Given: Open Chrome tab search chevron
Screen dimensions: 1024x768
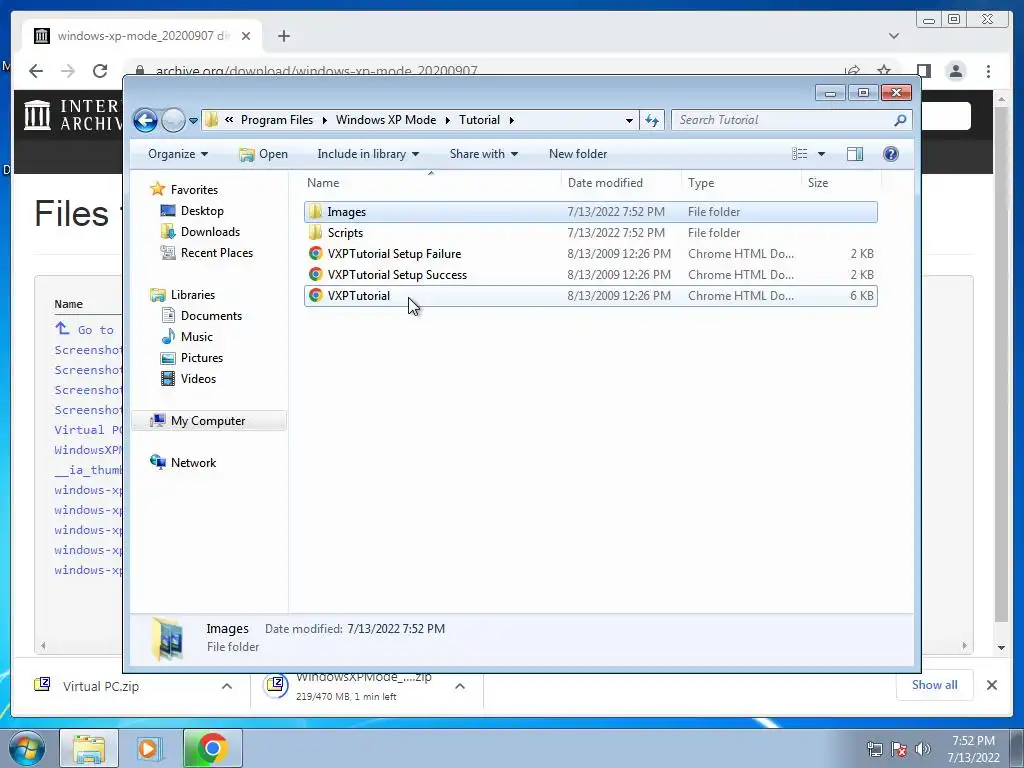Looking at the screenshot, I should (894, 36).
